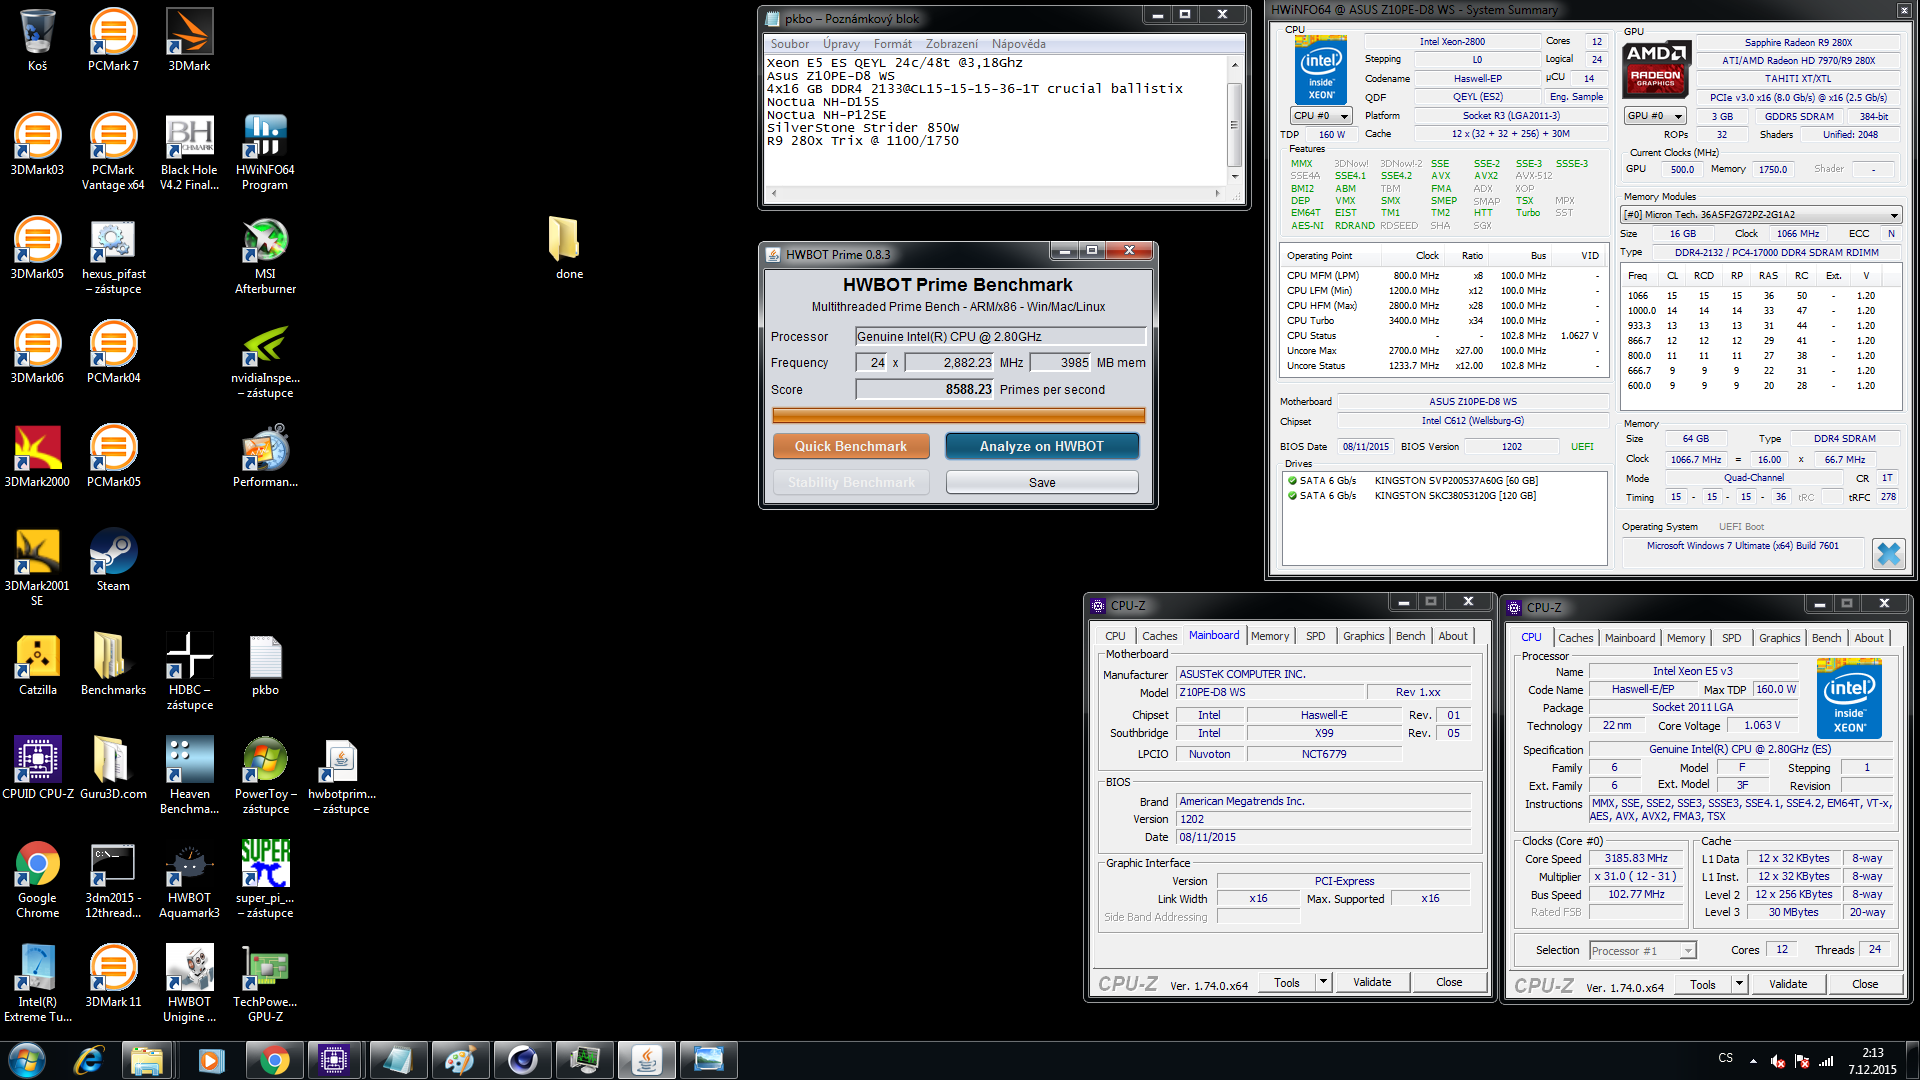Open the Recycle Bin (Koš) icon
The height and width of the screenshot is (1080, 1920).
37,40
